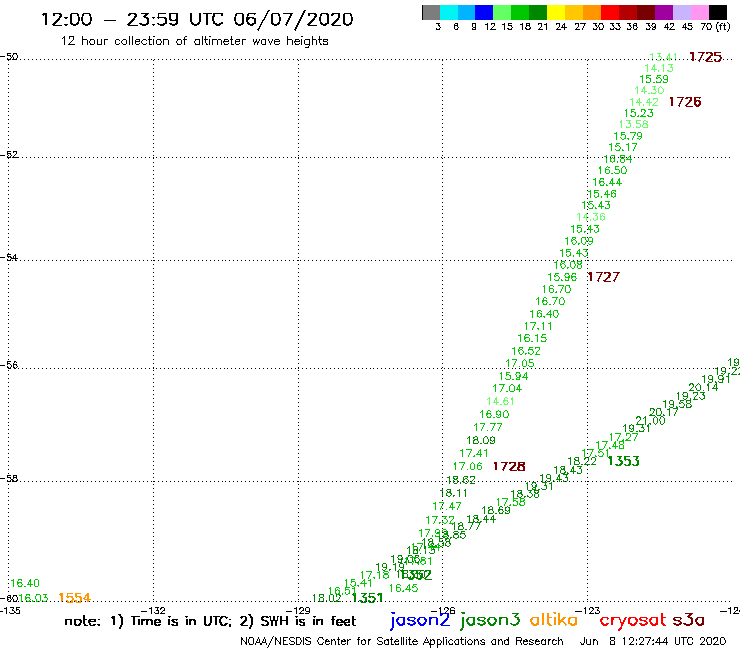Click the 16.09 wave height value
This screenshot has height=650, width=740.
(x=579, y=241)
